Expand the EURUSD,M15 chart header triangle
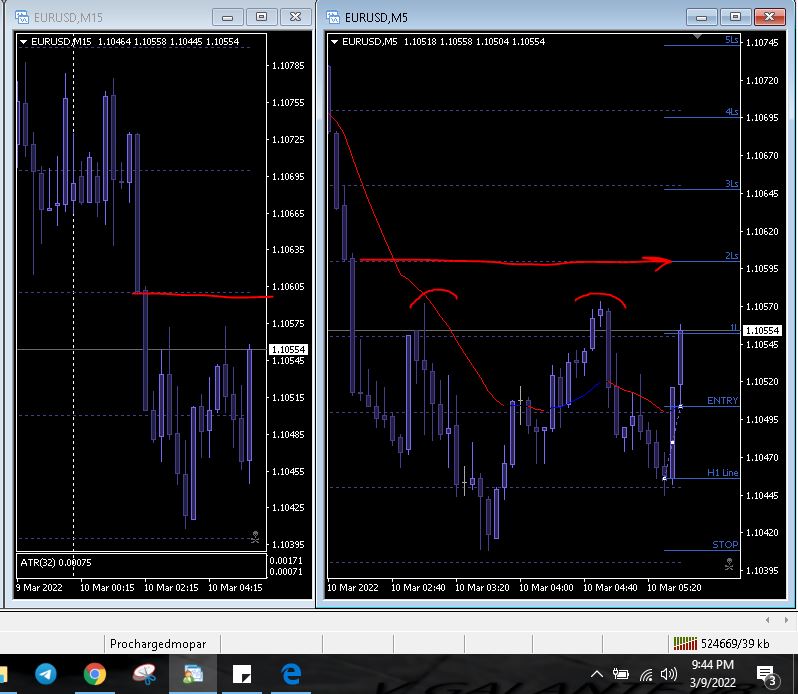This screenshot has height=694, width=798. pos(23,42)
